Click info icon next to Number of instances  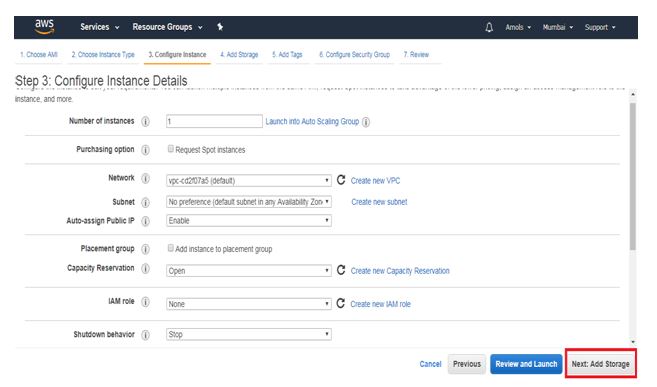coord(145,121)
